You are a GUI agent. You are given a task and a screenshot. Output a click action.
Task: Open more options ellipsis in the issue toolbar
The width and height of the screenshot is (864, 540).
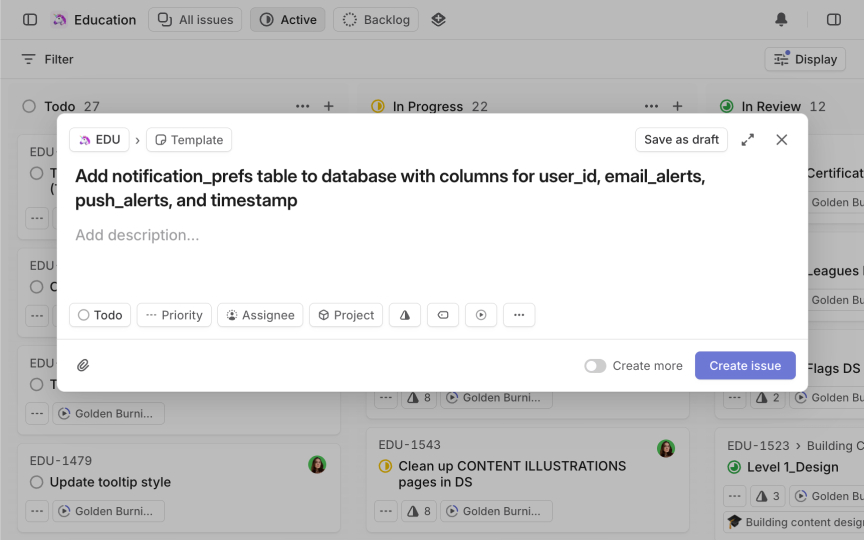point(519,315)
